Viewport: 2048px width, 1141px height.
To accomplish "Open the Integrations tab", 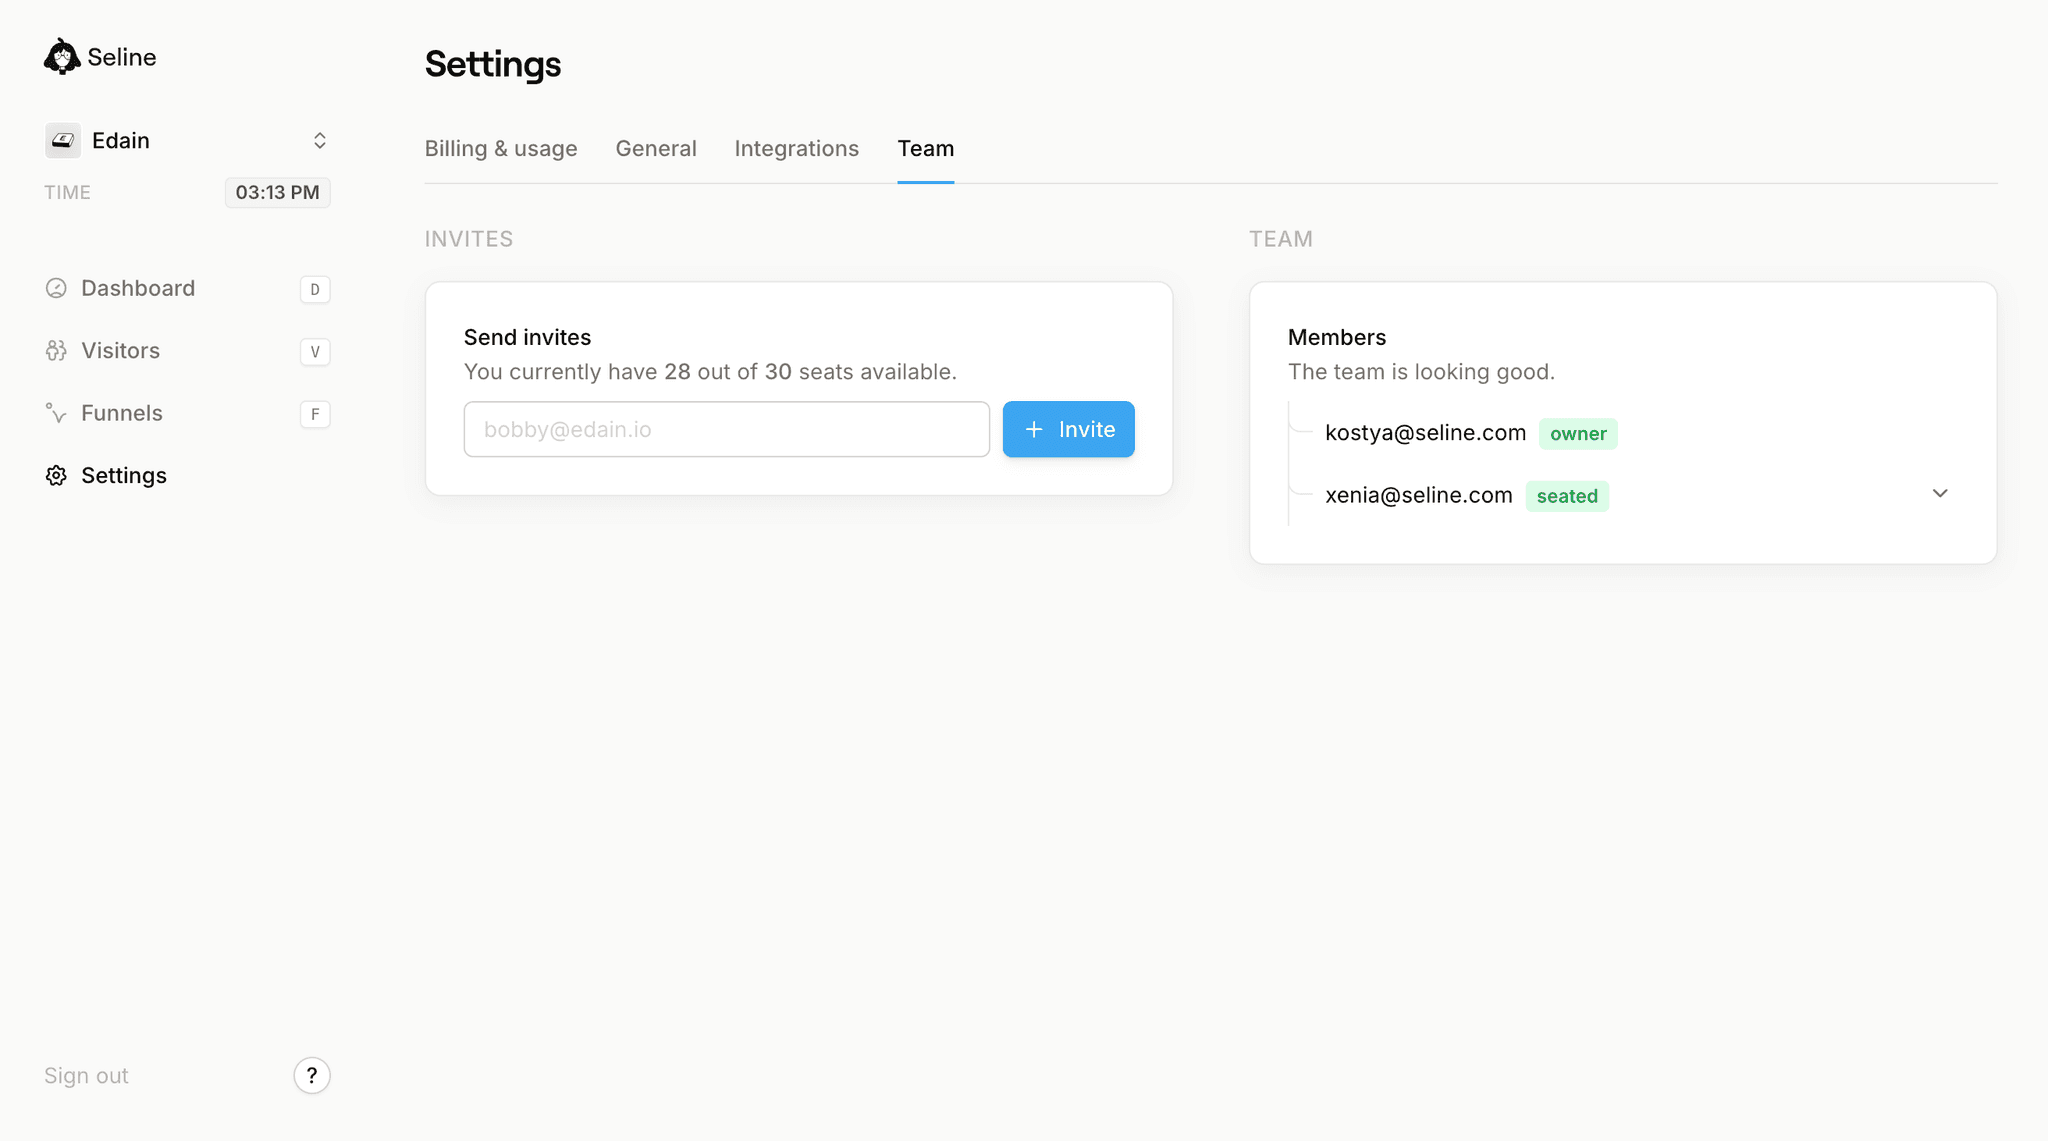I will click(x=797, y=148).
